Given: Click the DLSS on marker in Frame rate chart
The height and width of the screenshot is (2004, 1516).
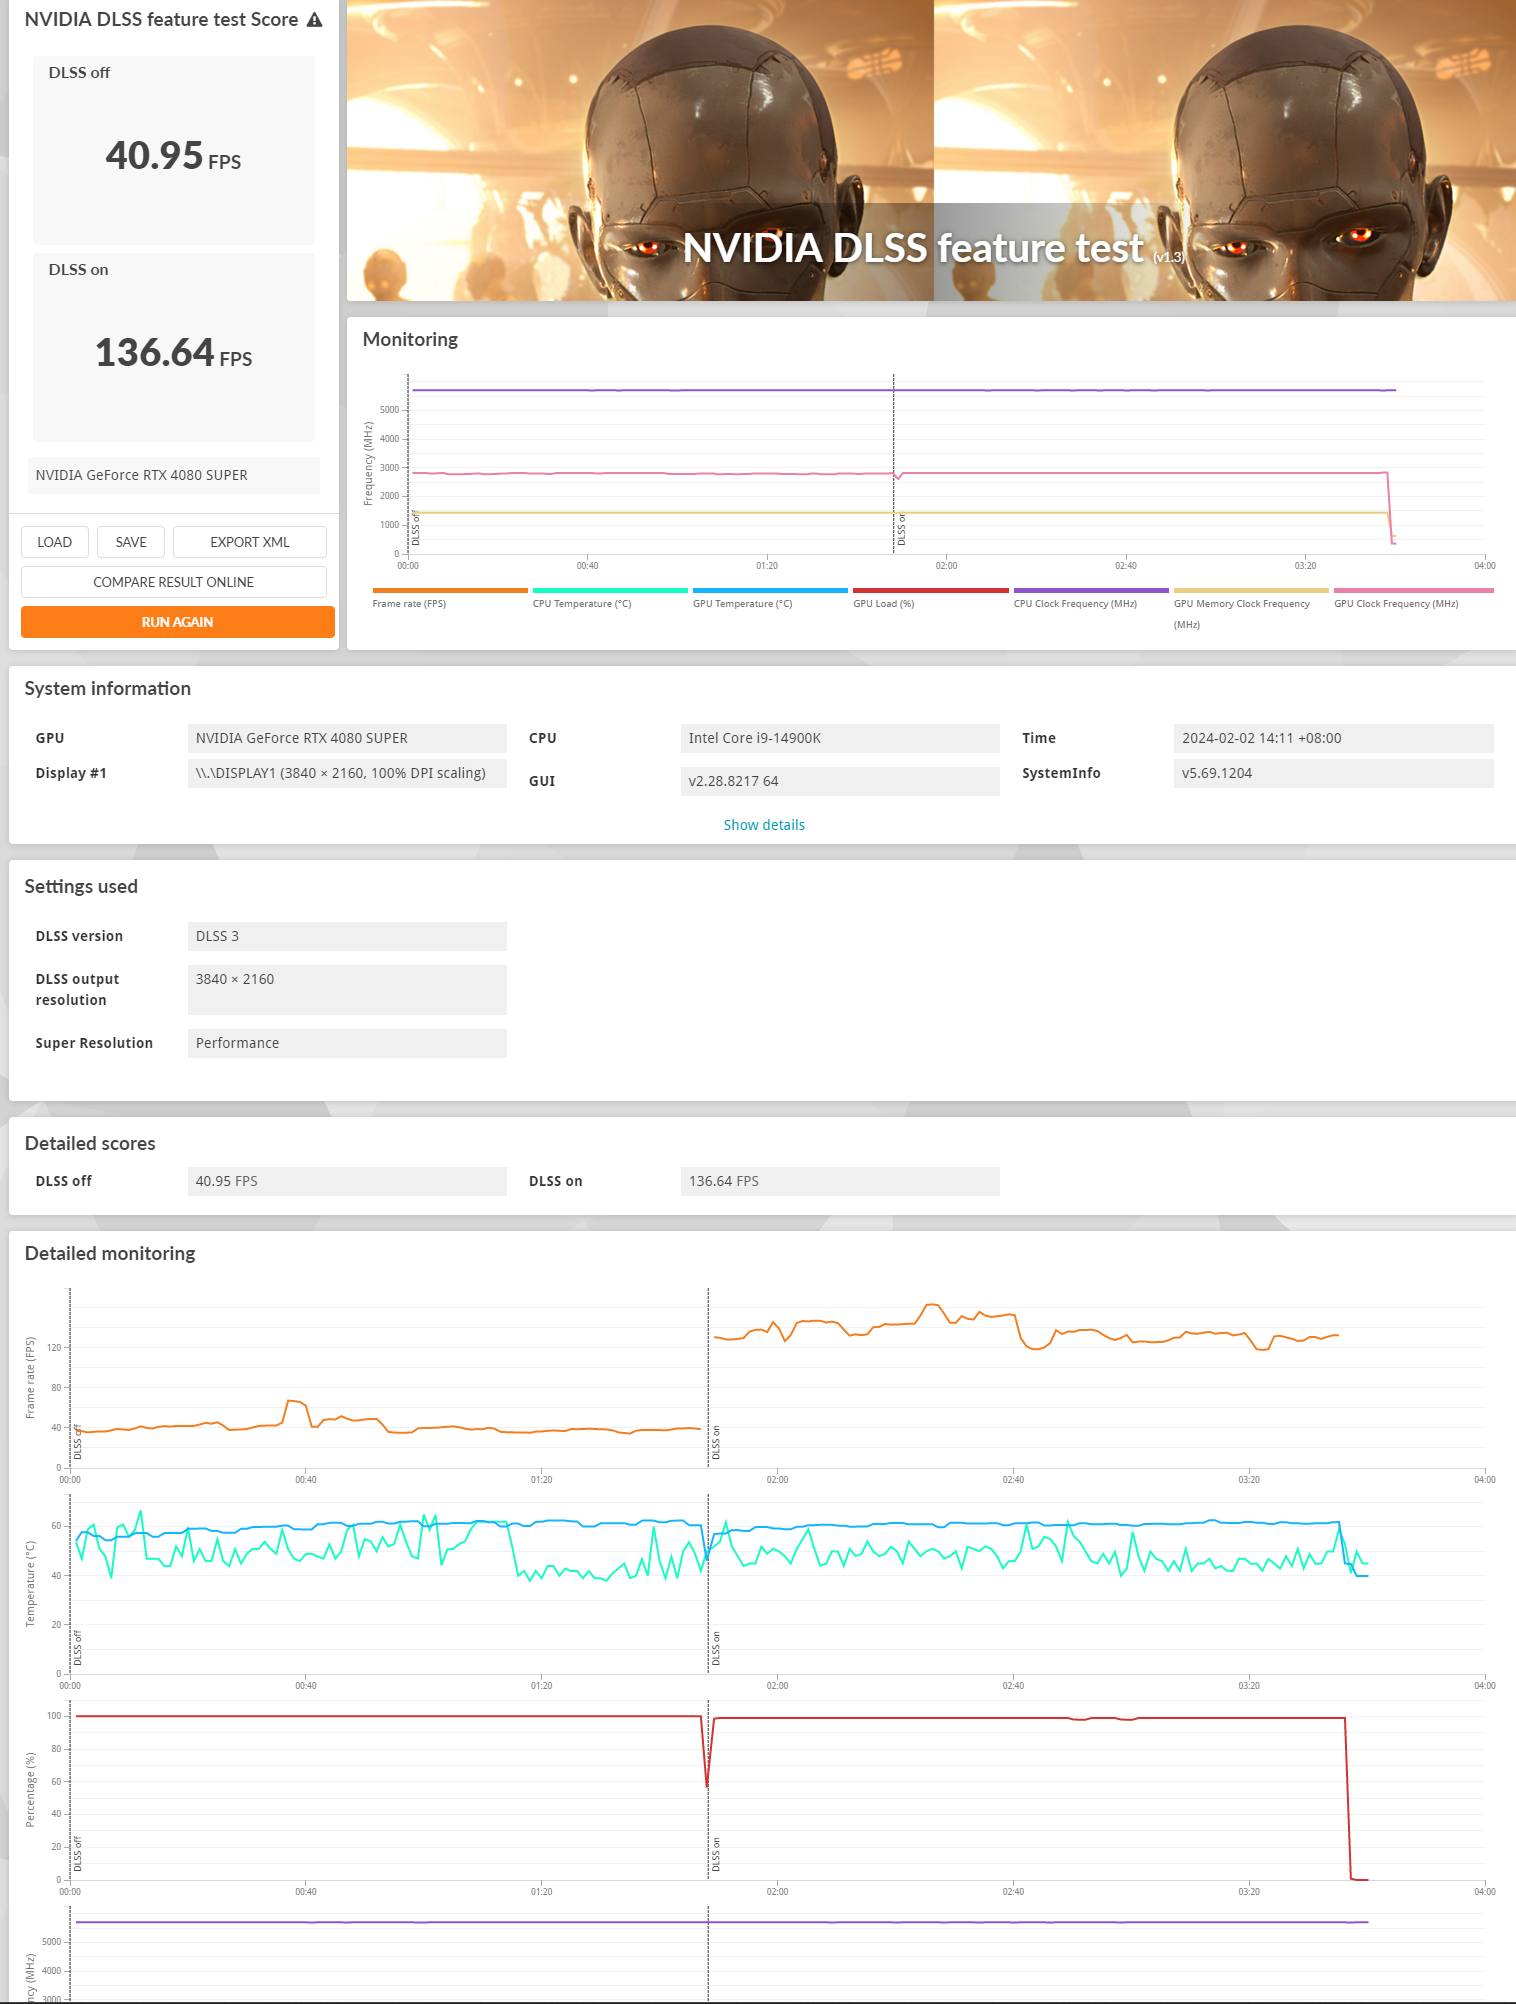Looking at the screenshot, I should pos(716,1443).
